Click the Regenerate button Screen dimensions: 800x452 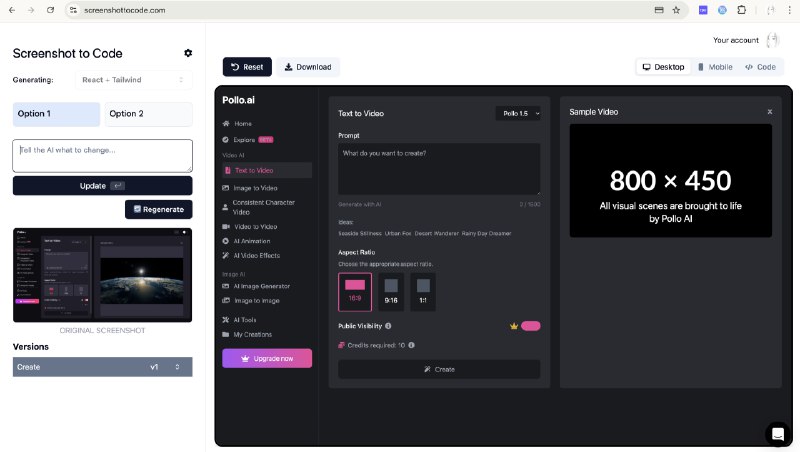point(159,209)
